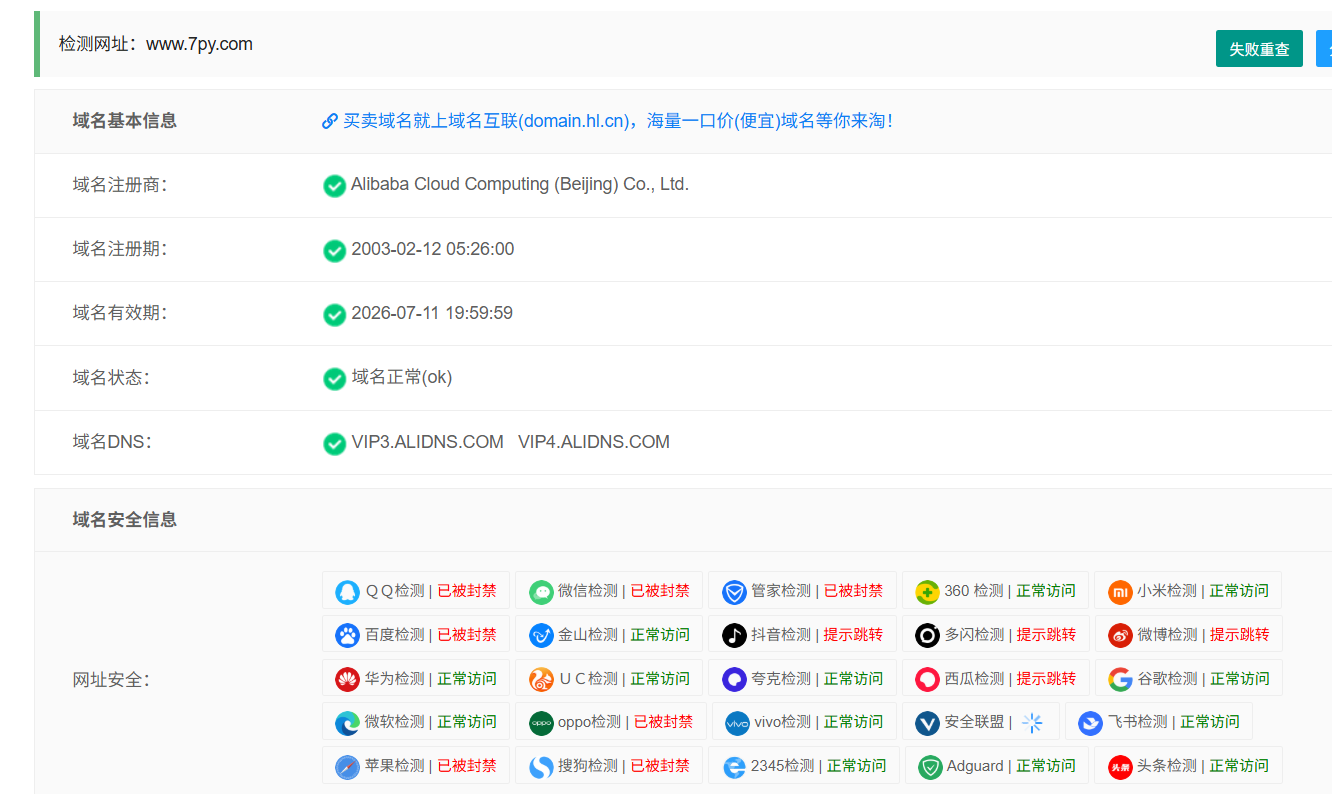The width and height of the screenshot is (1332, 794).
Task: Click the 安全联盟 loading status entry
Action: [981, 722]
